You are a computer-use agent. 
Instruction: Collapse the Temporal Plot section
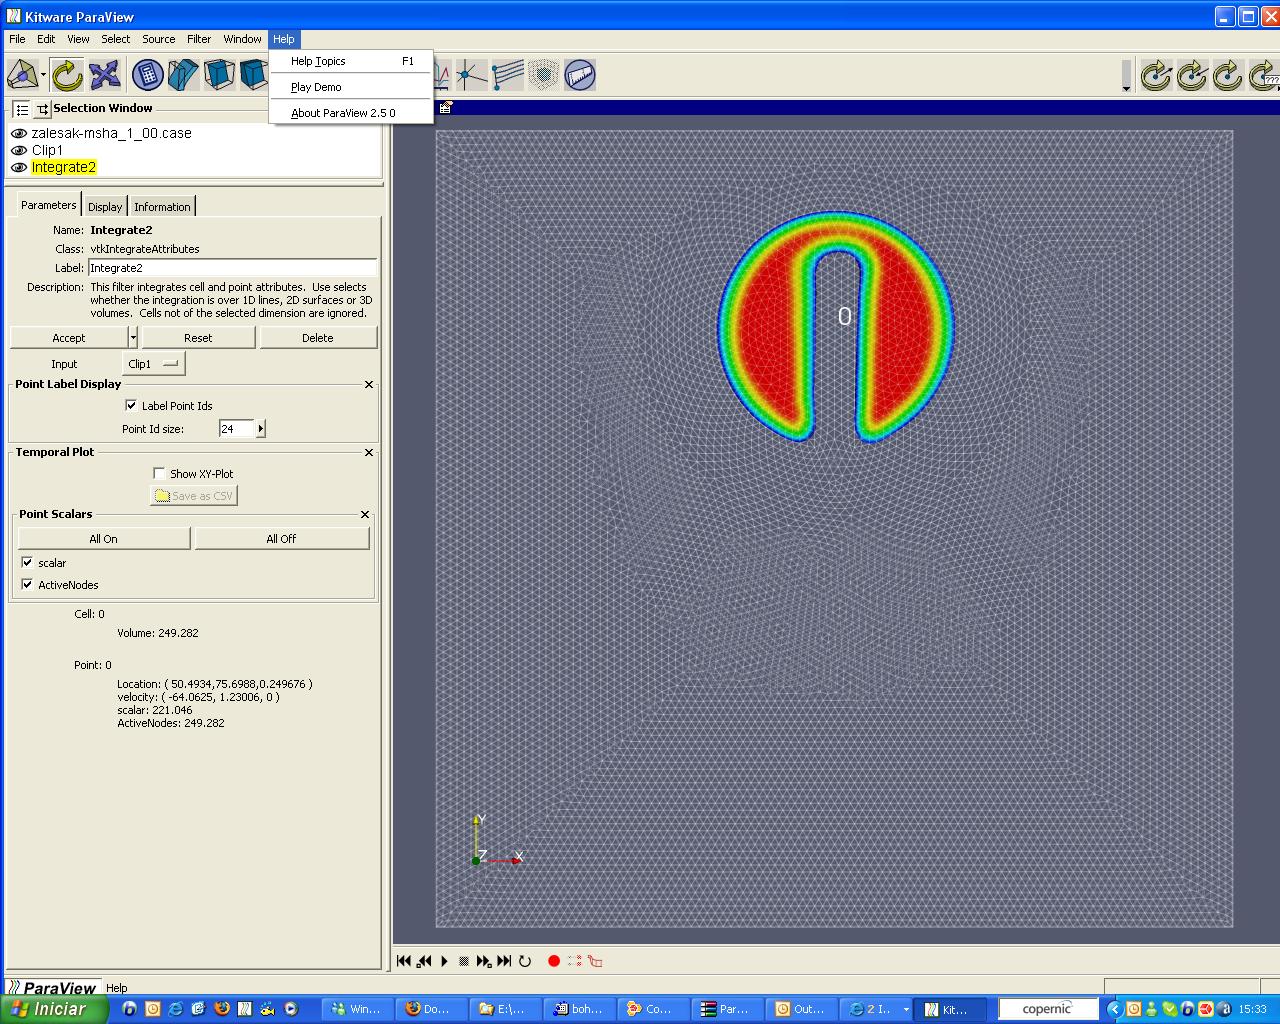click(x=369, y=452)
